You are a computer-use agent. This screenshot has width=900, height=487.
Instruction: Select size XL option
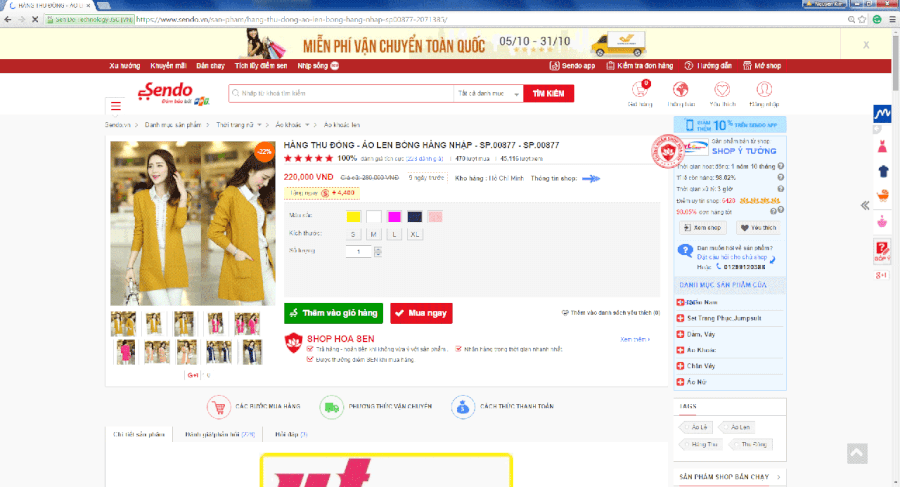point(415,234)
